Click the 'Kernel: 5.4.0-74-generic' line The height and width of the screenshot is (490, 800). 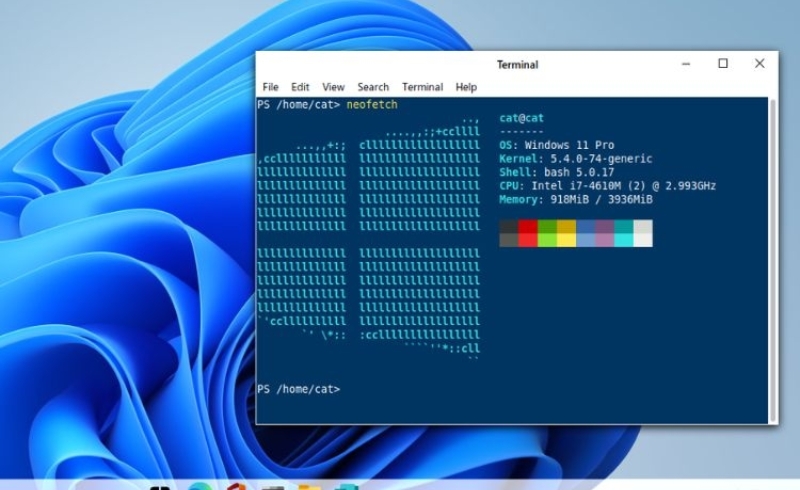(576, 159)
